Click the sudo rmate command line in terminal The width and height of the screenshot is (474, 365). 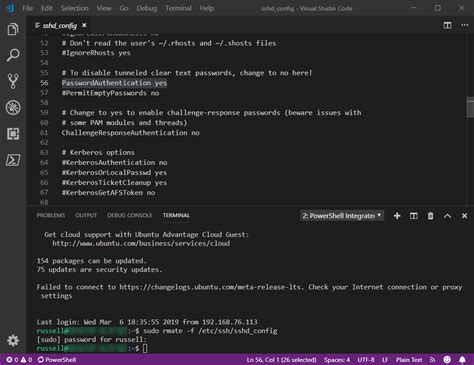click(210, 331)
